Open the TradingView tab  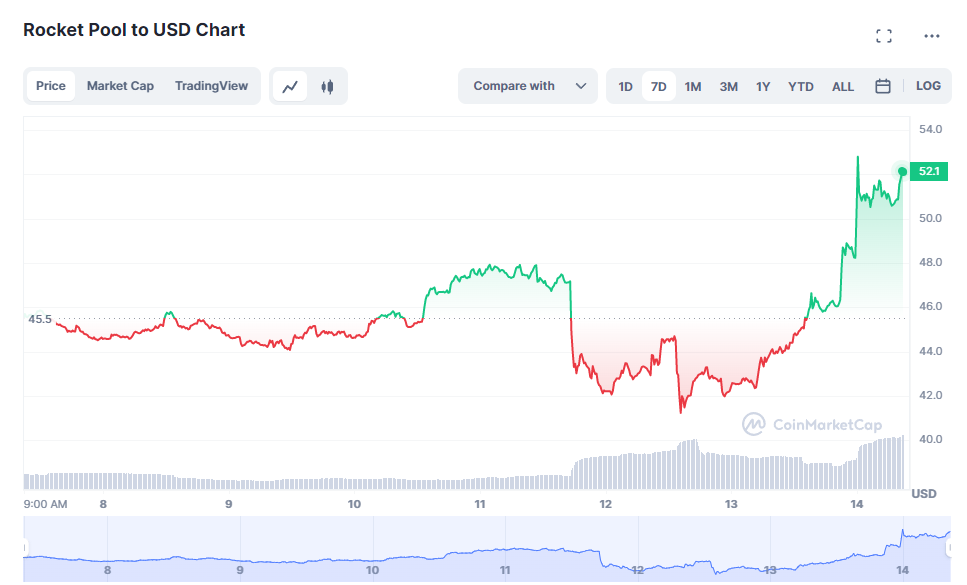click(x=211, y=86)
